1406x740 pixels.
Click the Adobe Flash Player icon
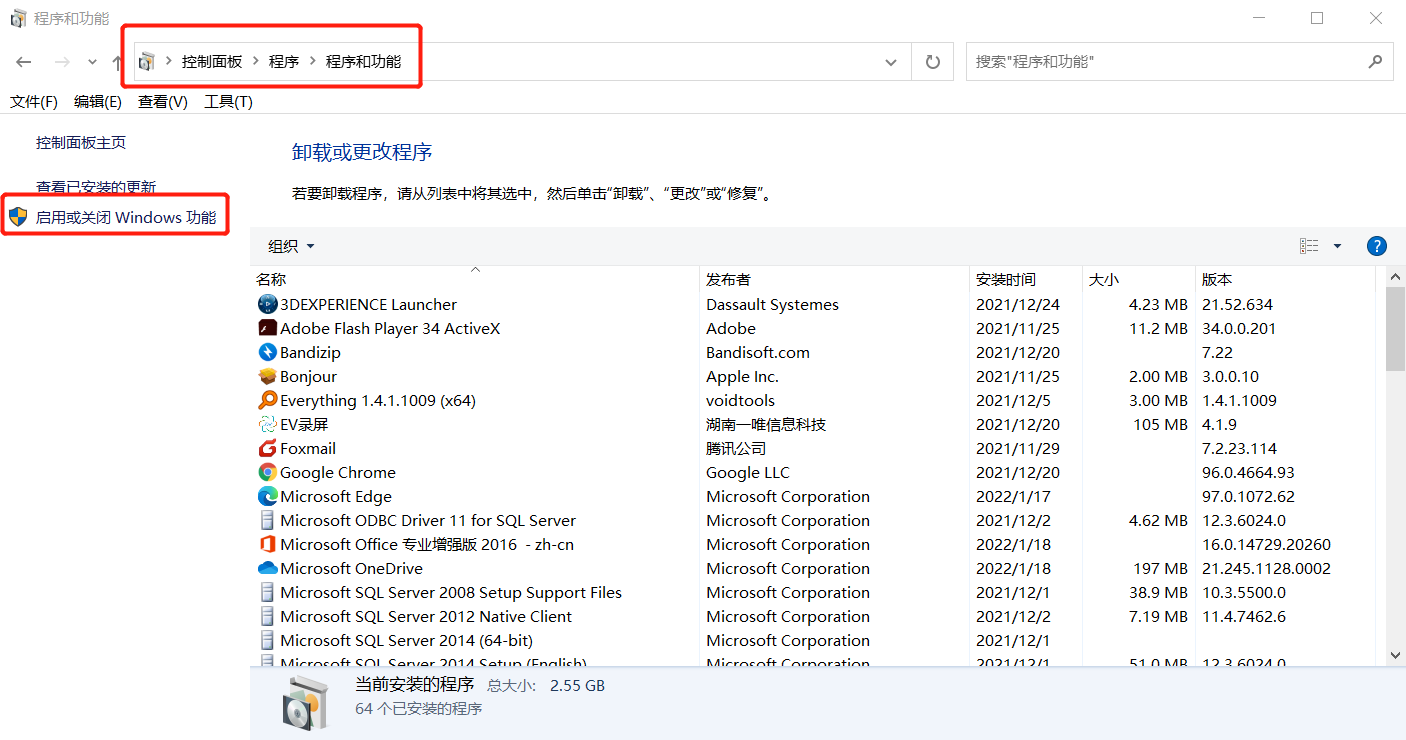(x=267, y=328)
